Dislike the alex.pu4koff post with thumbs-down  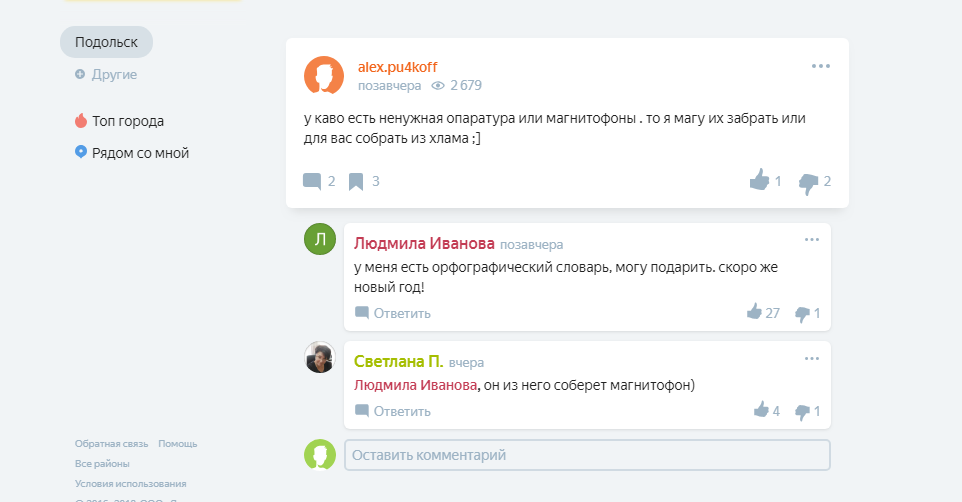click(x=808, y=182)
